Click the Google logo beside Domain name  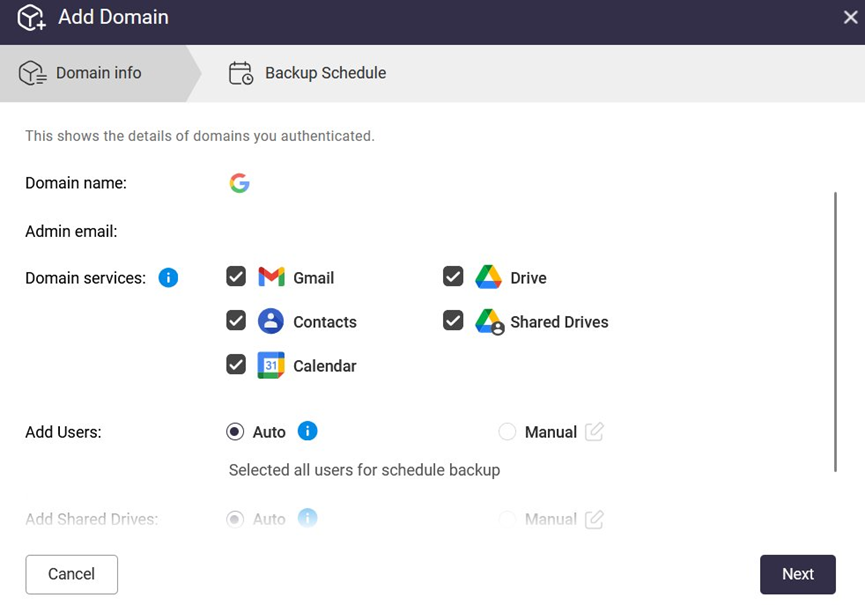point(239,183)
